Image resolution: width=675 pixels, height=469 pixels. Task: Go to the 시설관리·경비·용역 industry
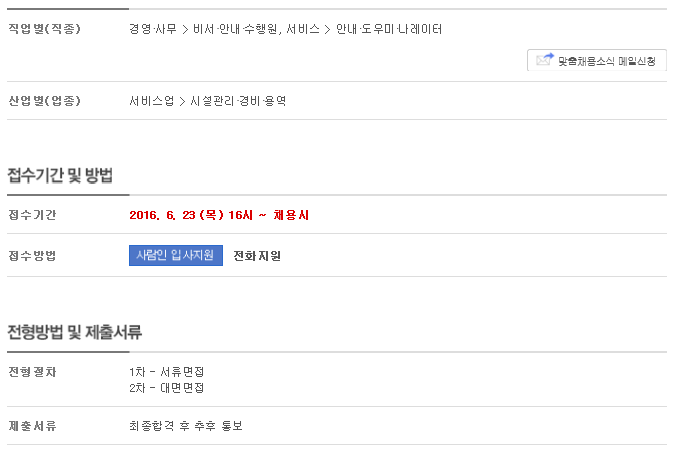click(x=238, y=101)
